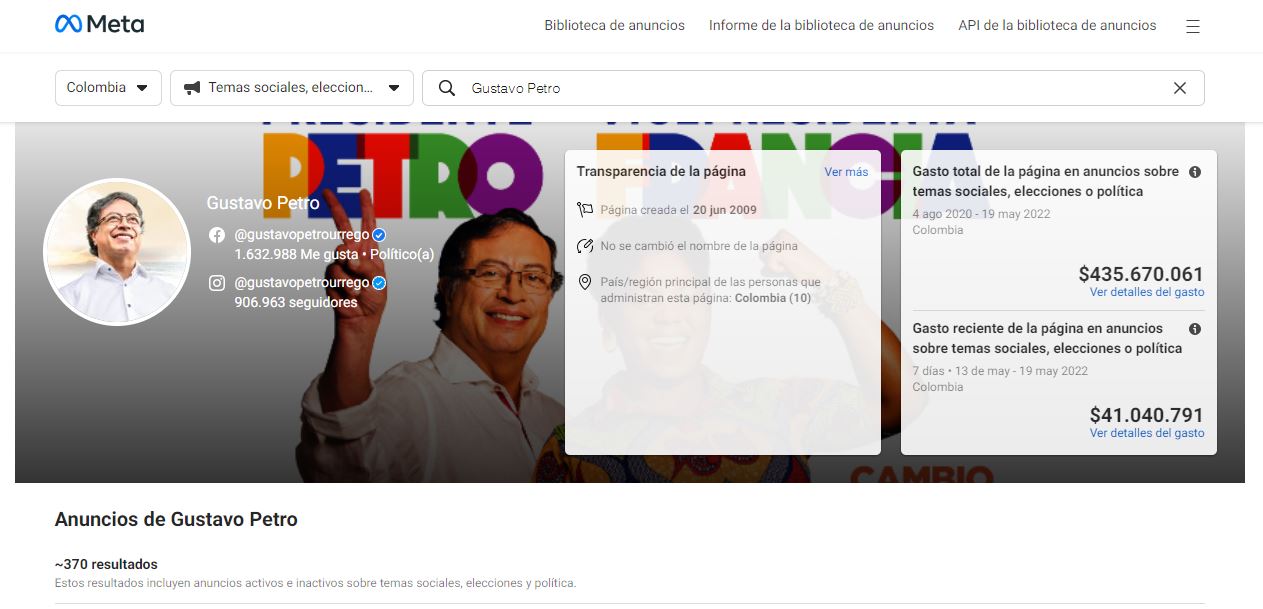Click 'Página creada el 20 jun 2009' text
This screenshot has height=609, width=1263.
[678, 210]
